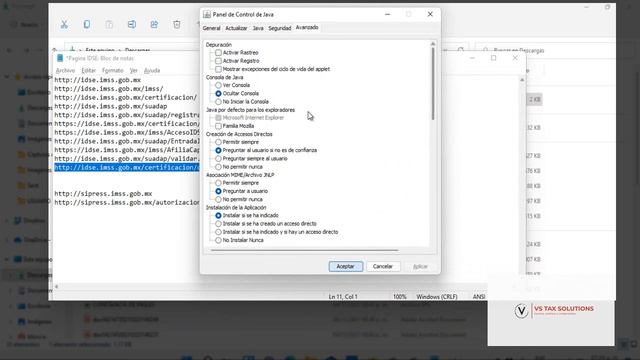The width and height of the screenshot is (640, 360).
Task: Switch to the Seguridad tab
Action: pyautogui.click(x=280, y=28)
